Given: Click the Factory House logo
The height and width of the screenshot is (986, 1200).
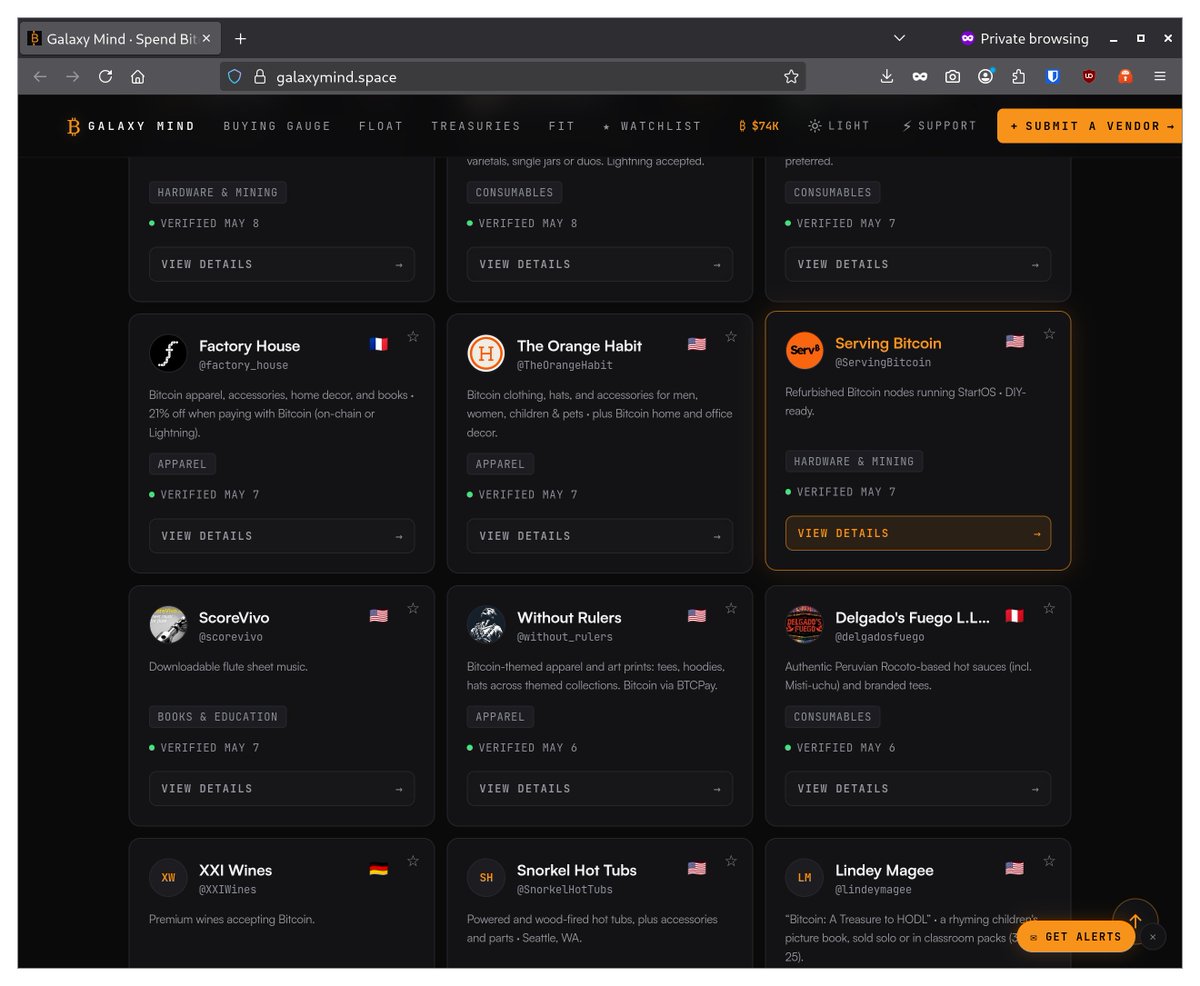Looking at the screenshot, I should (x=168, y=353).
